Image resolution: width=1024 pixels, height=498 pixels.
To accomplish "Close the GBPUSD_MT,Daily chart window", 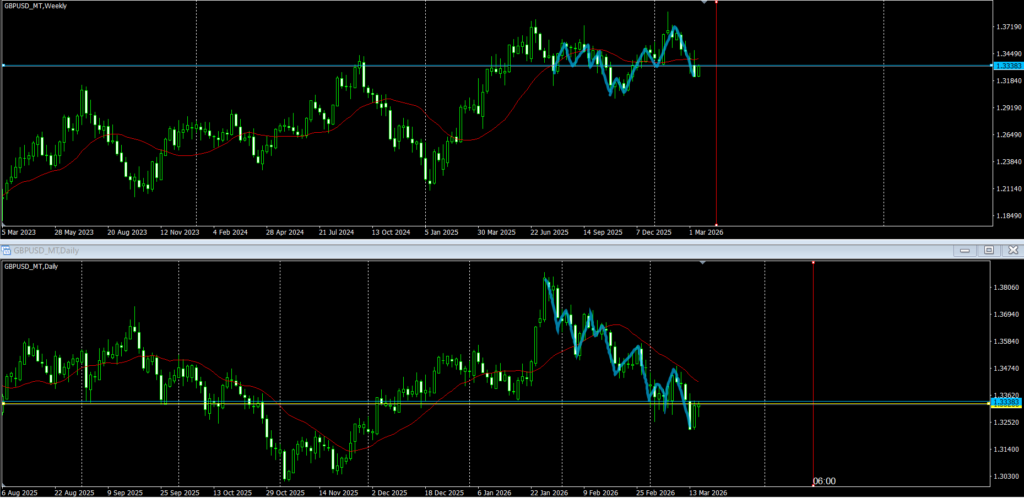I will pyautogui.click(x=1012, y=249).
